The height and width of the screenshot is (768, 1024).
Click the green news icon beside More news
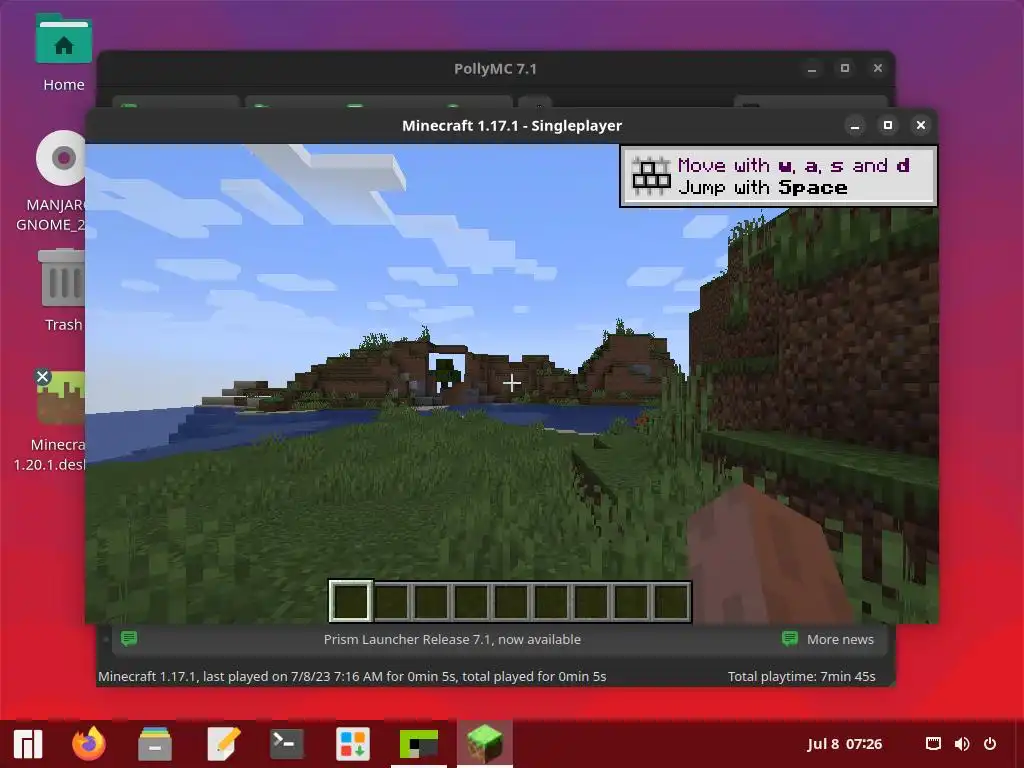(x=790, y=638)
